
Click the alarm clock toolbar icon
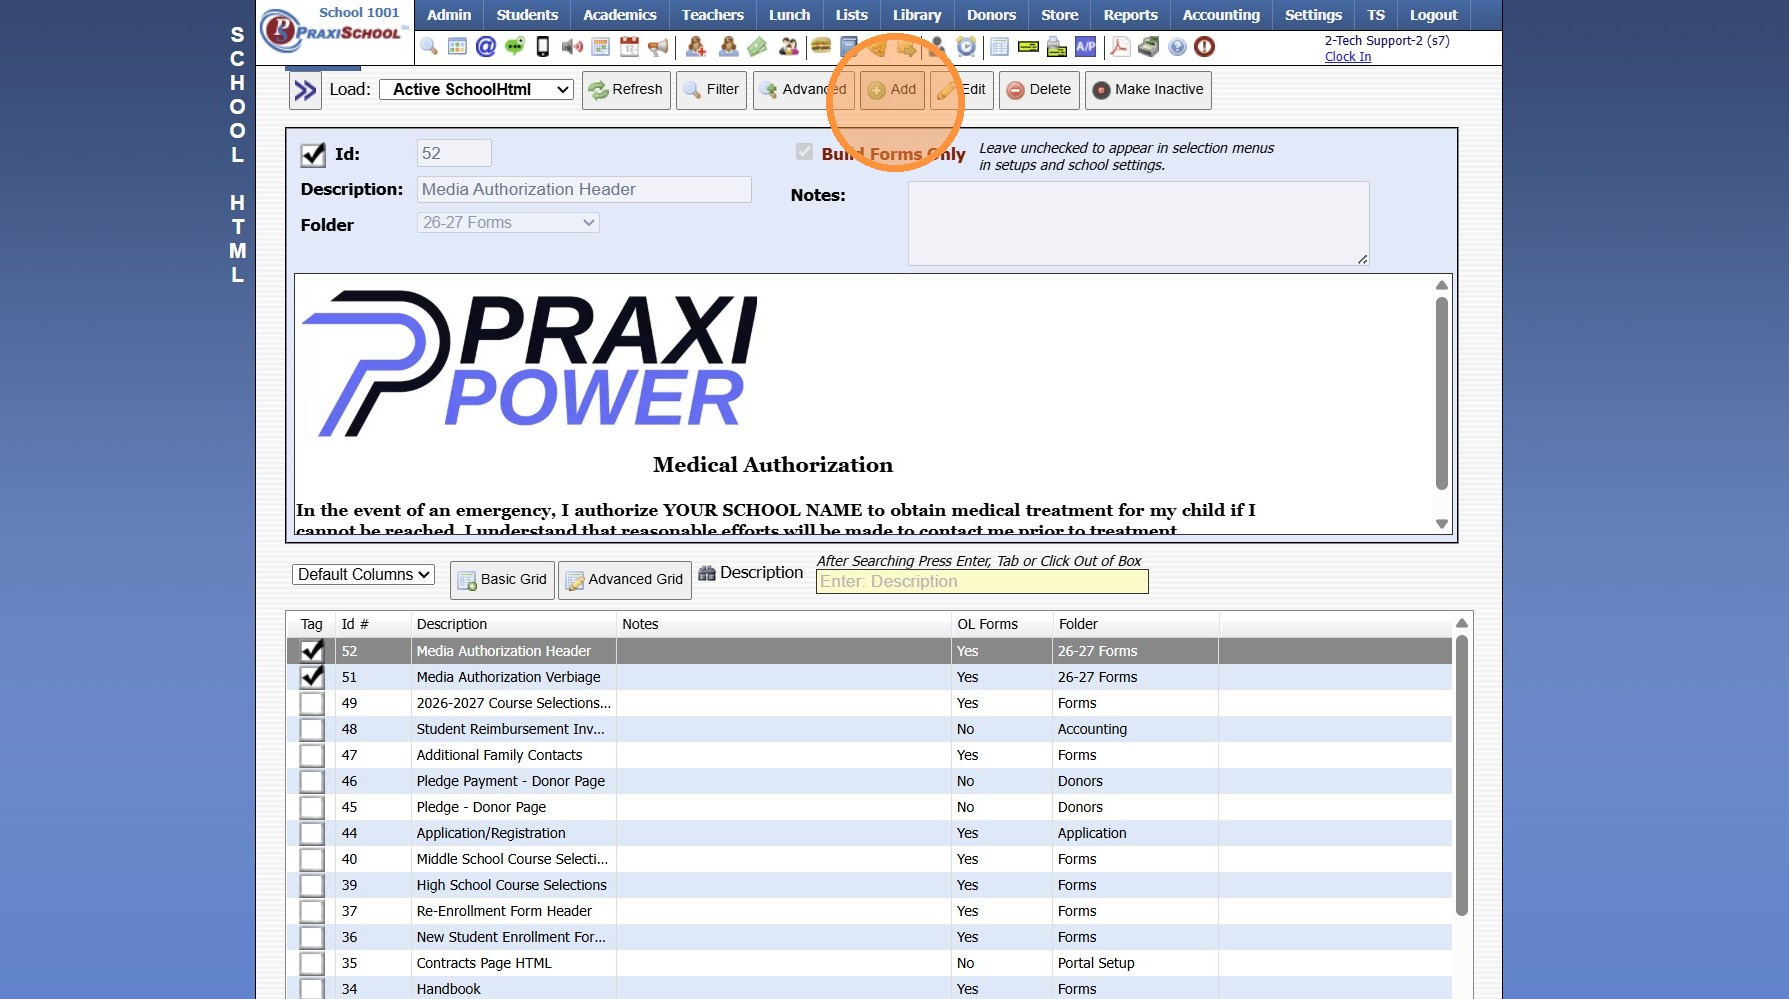pyautogui.click(x=966, y=47)
